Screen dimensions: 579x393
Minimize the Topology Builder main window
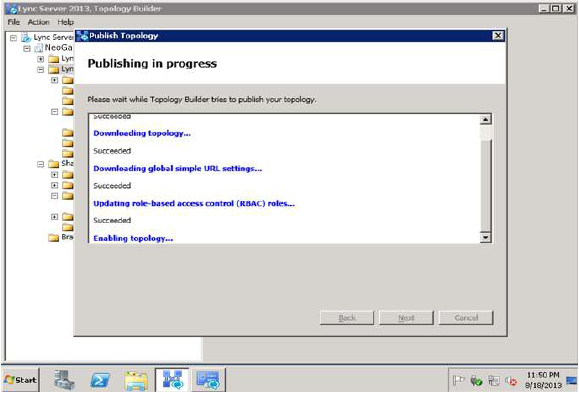click(543, 8)
